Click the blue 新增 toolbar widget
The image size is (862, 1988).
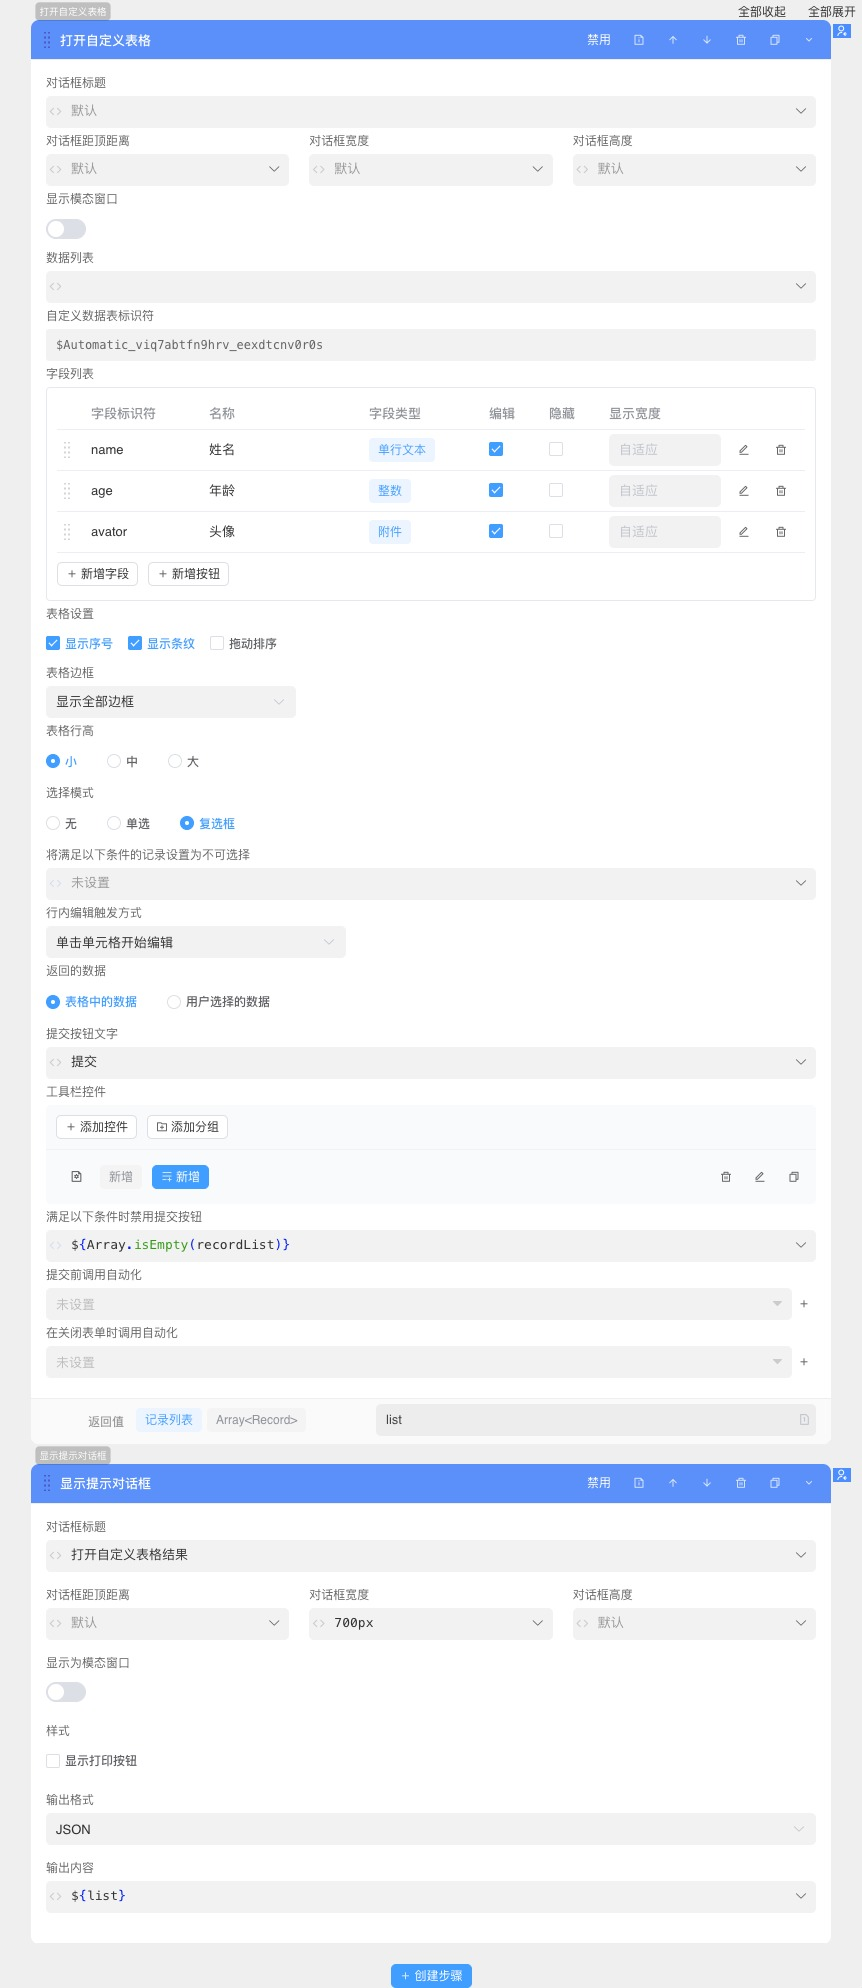(180, 1177)
